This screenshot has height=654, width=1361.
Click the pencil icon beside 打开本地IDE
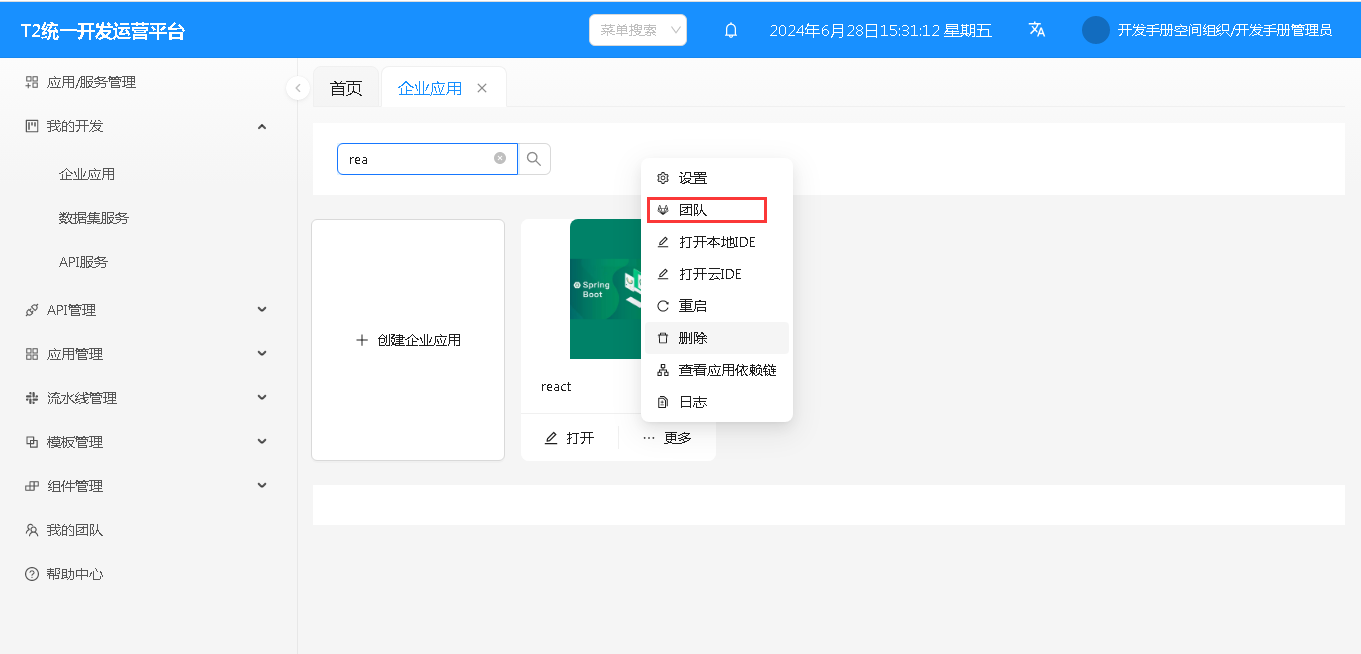tap(663, 242)
